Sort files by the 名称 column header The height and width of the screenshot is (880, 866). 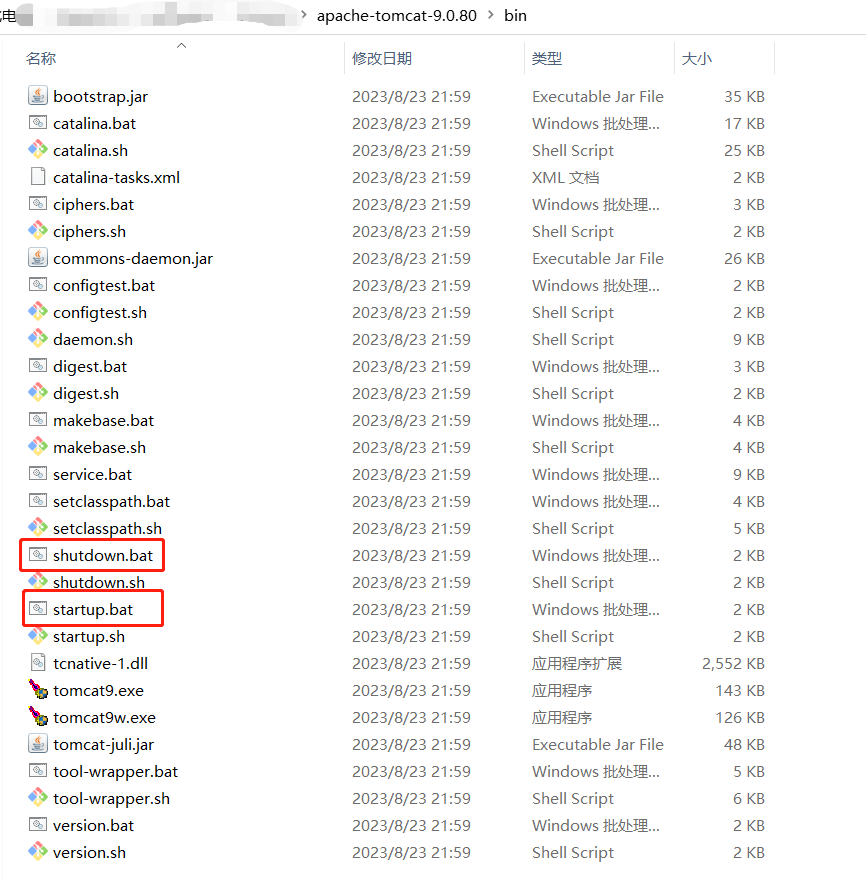(x=41, y=58)
